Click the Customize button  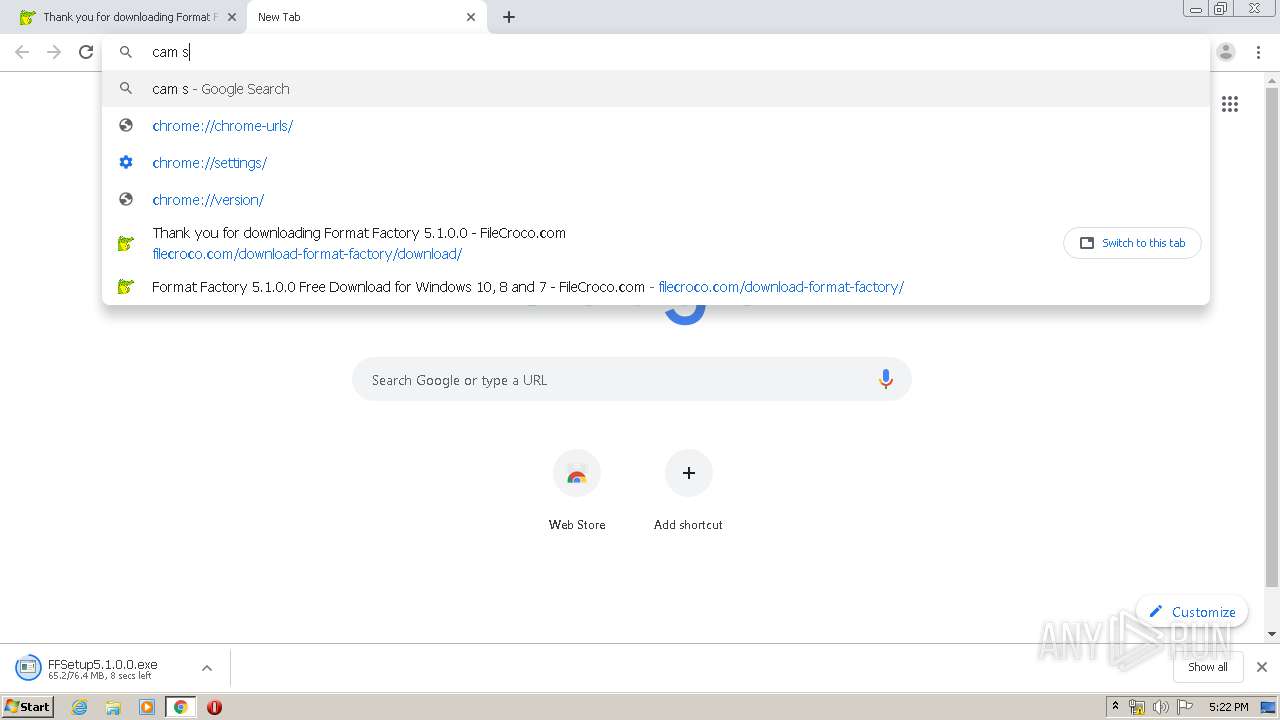(1192, 612)
